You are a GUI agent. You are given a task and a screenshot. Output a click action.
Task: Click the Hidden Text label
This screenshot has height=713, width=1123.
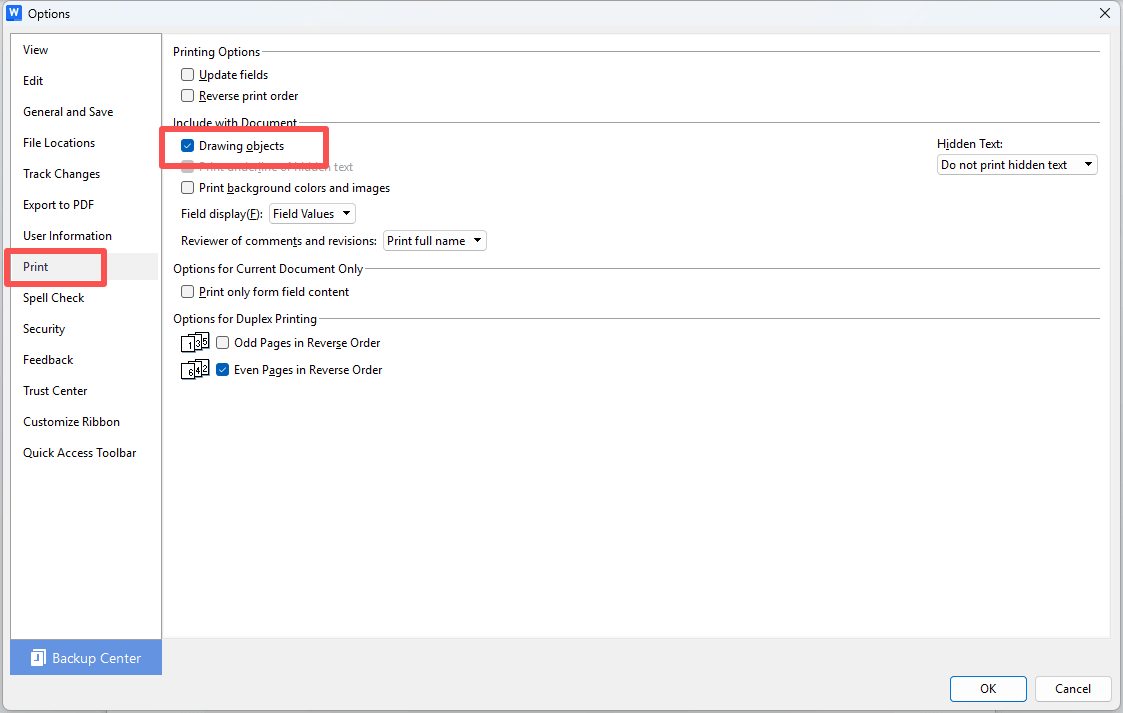click(970, 144)
